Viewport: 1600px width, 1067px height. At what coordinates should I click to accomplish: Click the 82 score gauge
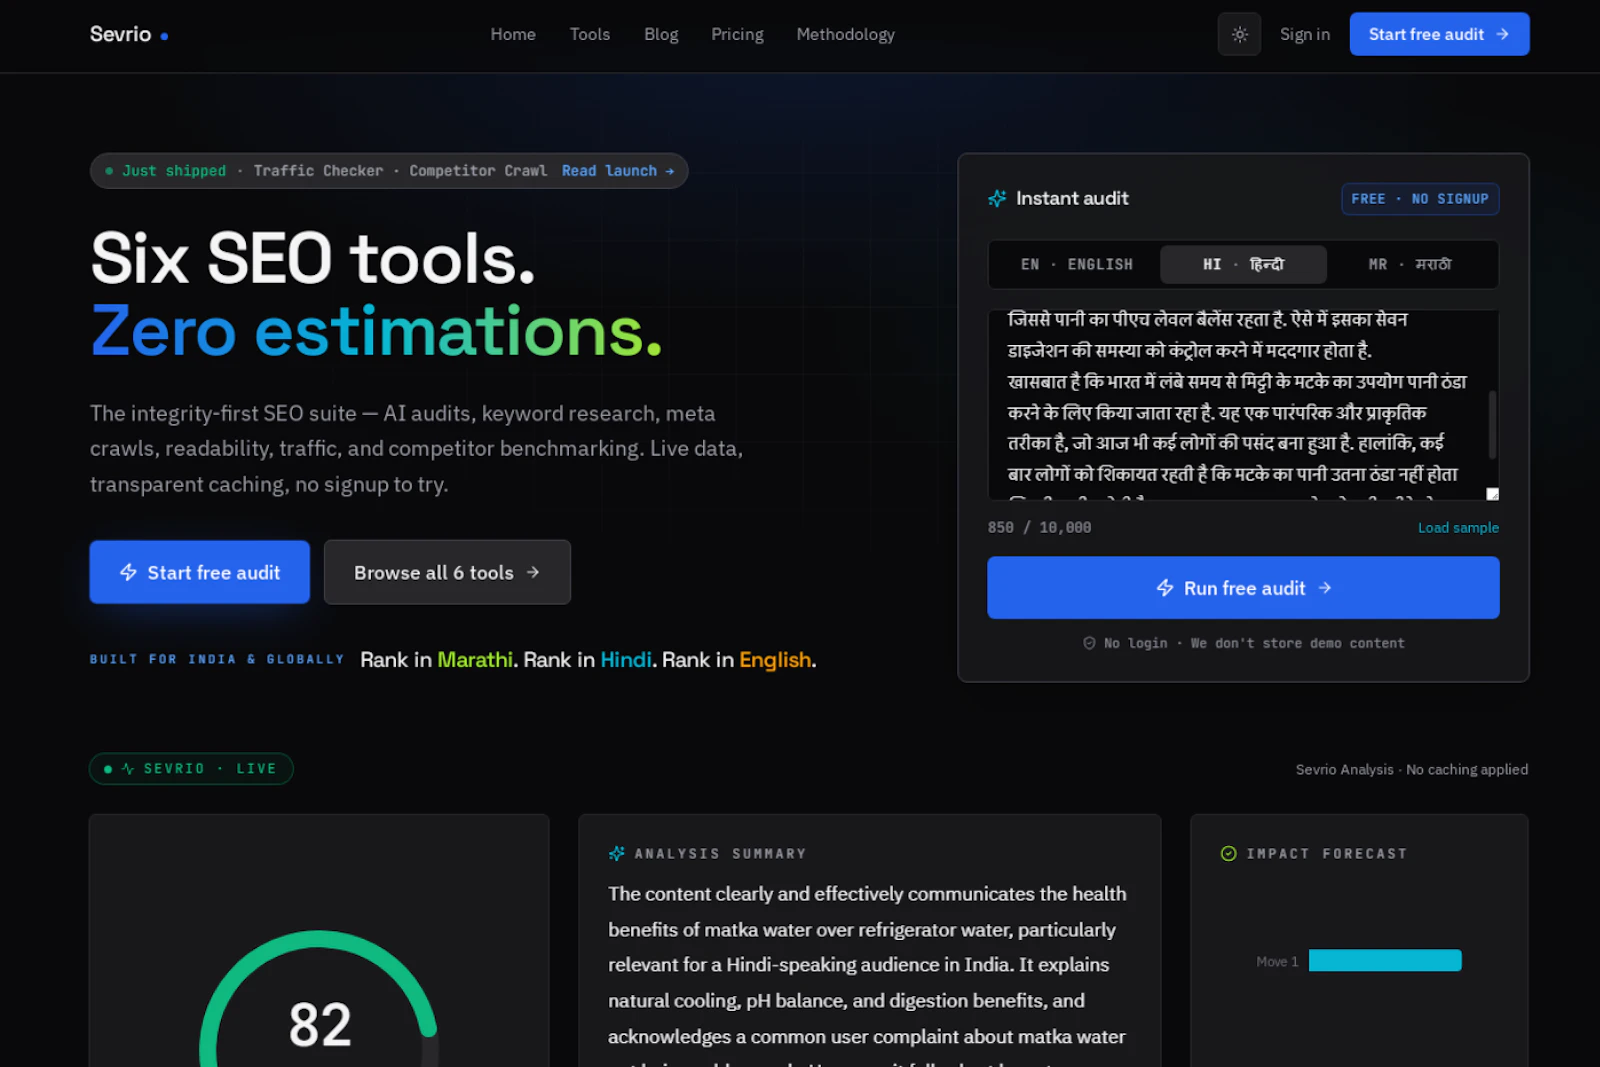[319, 1000]
